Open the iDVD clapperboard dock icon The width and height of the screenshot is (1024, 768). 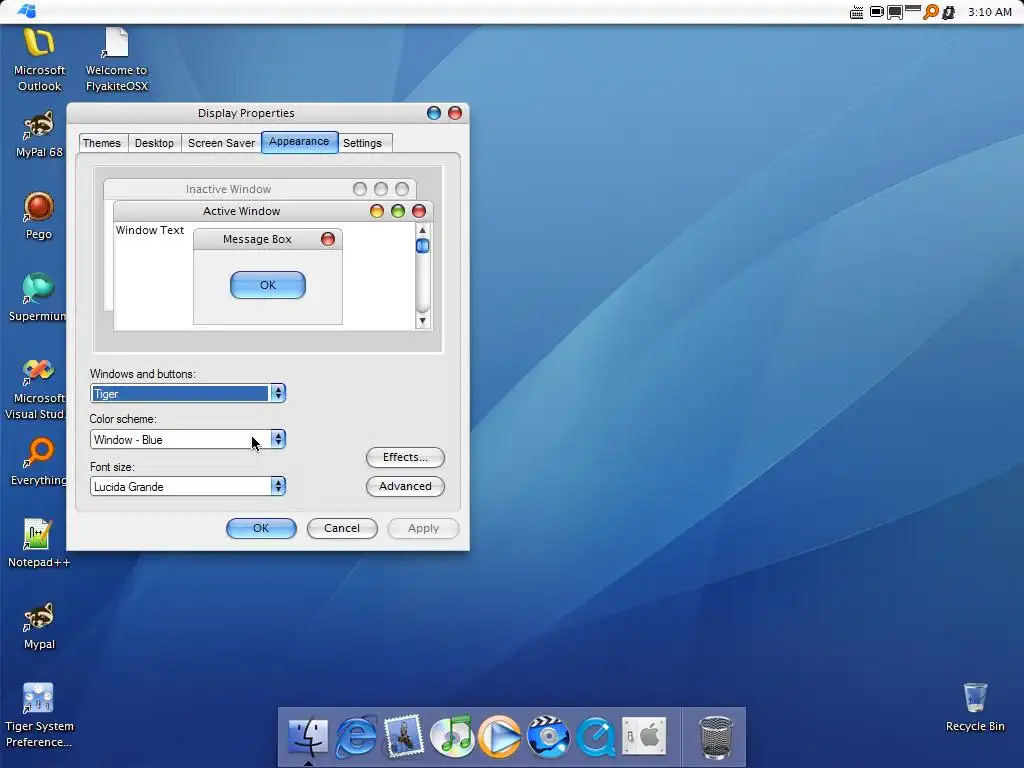(548, 737)
